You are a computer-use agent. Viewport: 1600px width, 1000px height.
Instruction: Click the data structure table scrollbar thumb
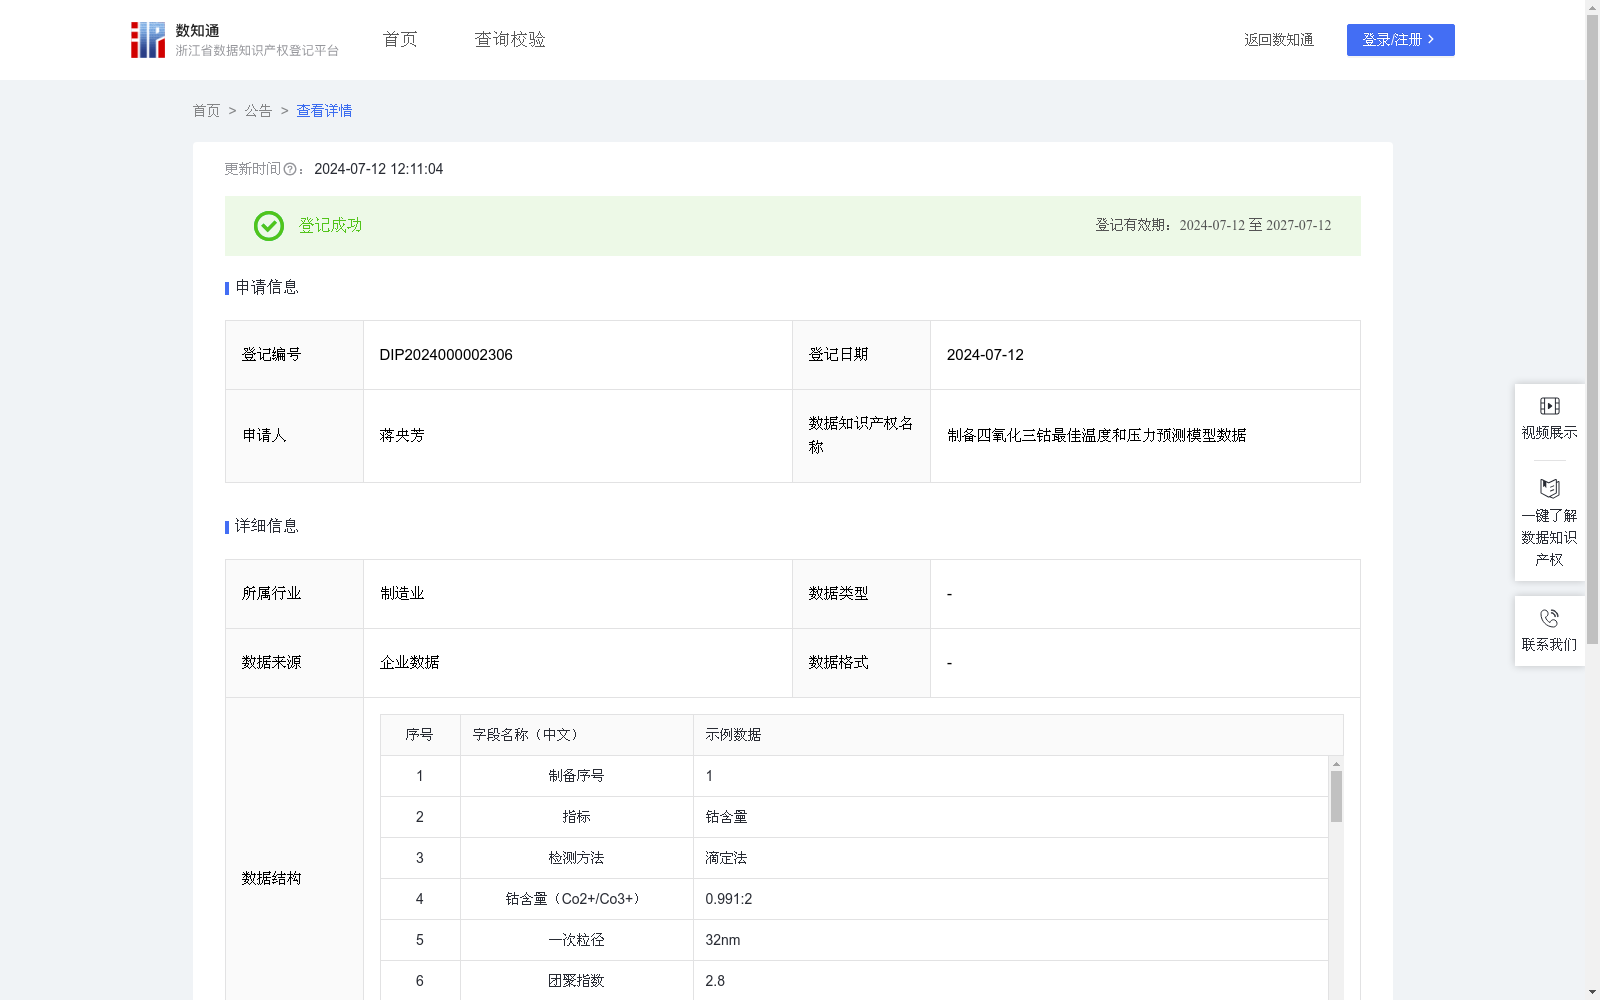[x=1336, y=796]
